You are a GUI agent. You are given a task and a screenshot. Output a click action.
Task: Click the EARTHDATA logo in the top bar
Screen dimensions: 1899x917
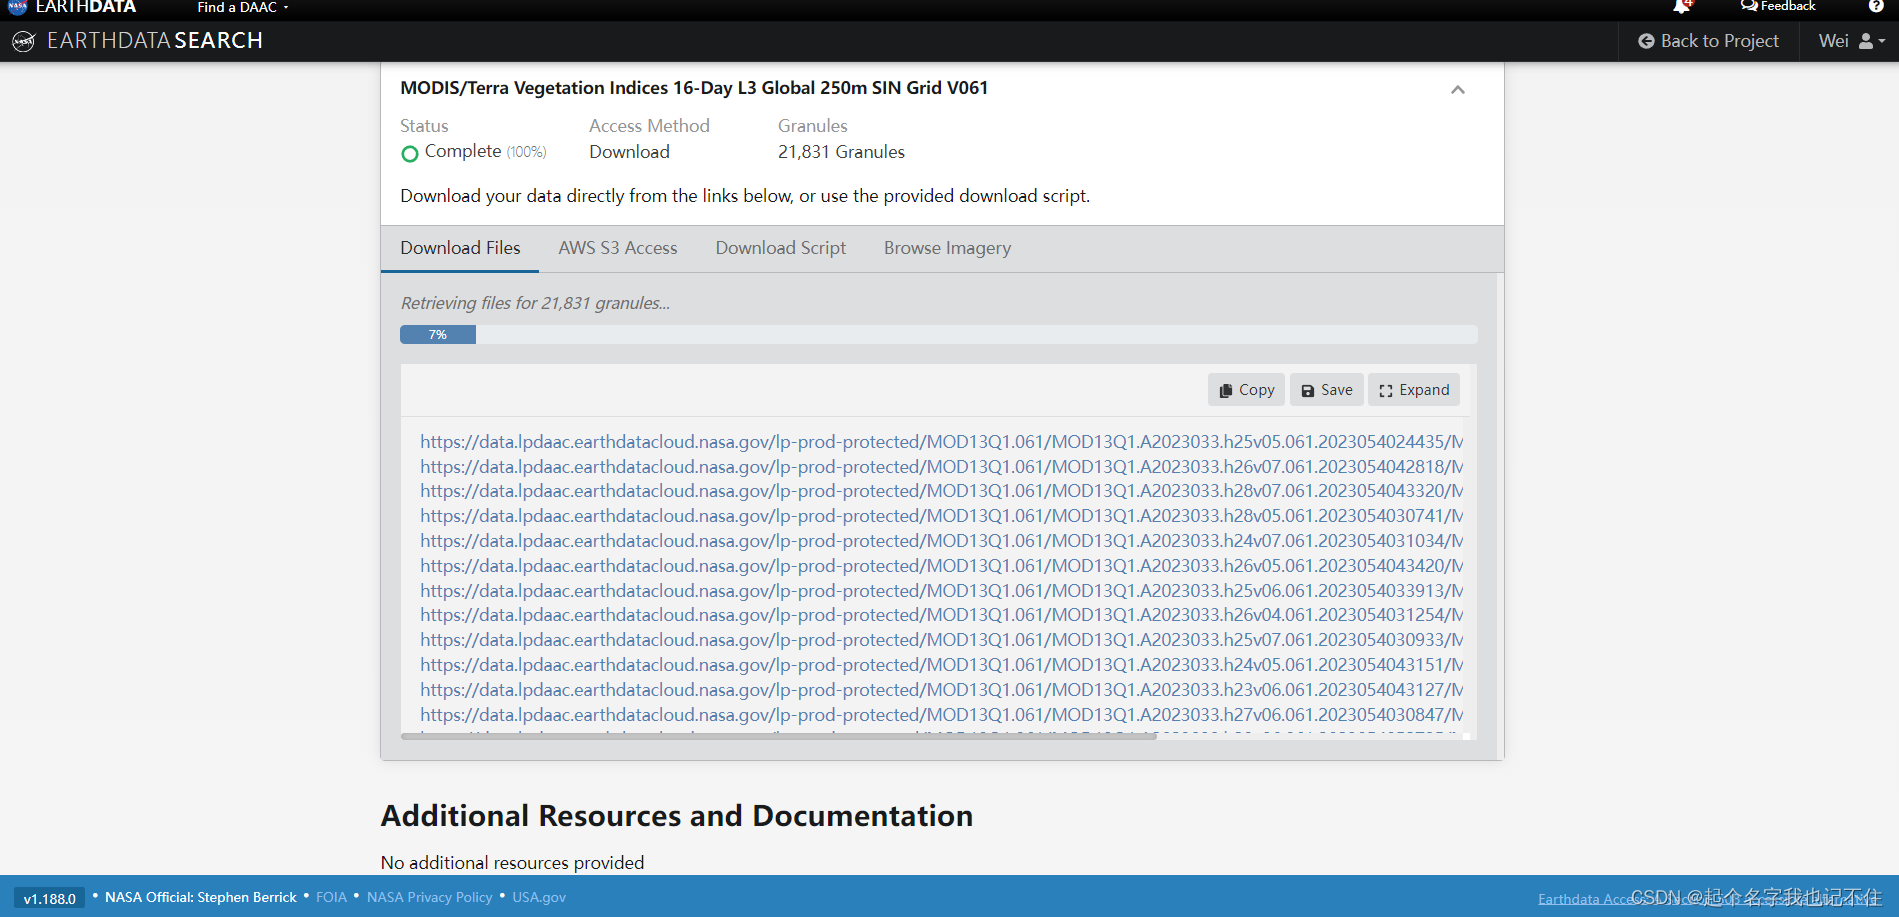click(72, 7)
